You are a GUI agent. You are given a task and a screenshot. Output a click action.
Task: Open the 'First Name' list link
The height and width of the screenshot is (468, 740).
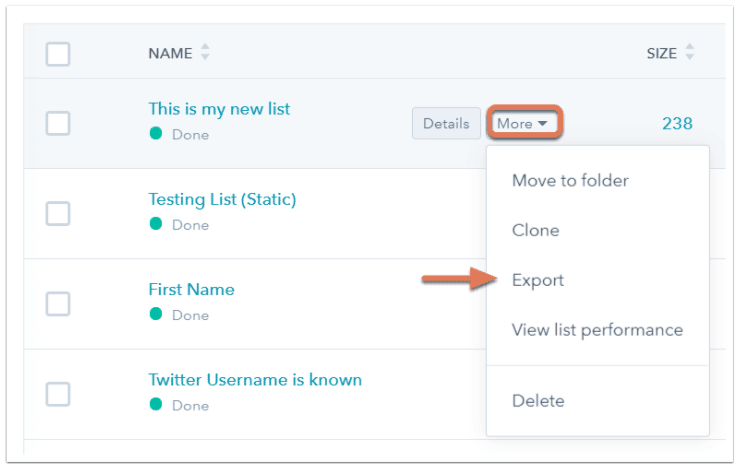tap(191, 289)
